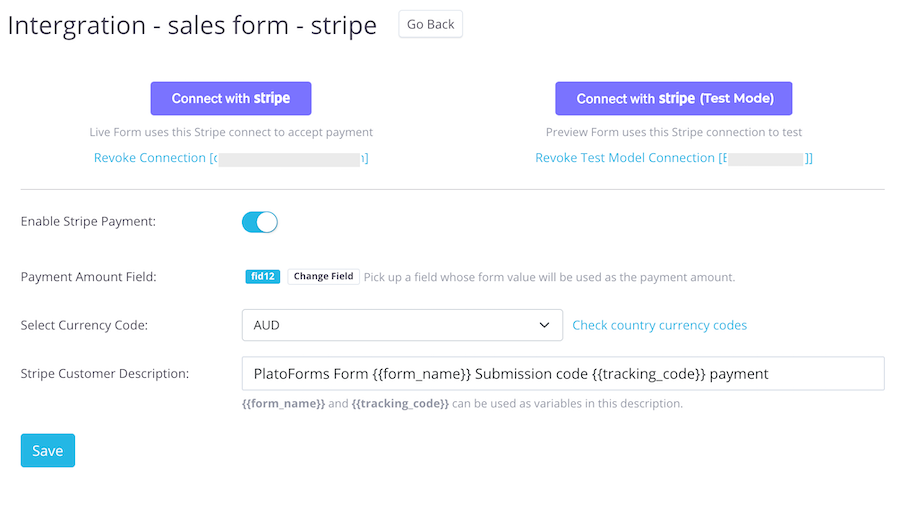The image size is (900, 506).
Task: Open Check country currency codes link
Action: 659,325
